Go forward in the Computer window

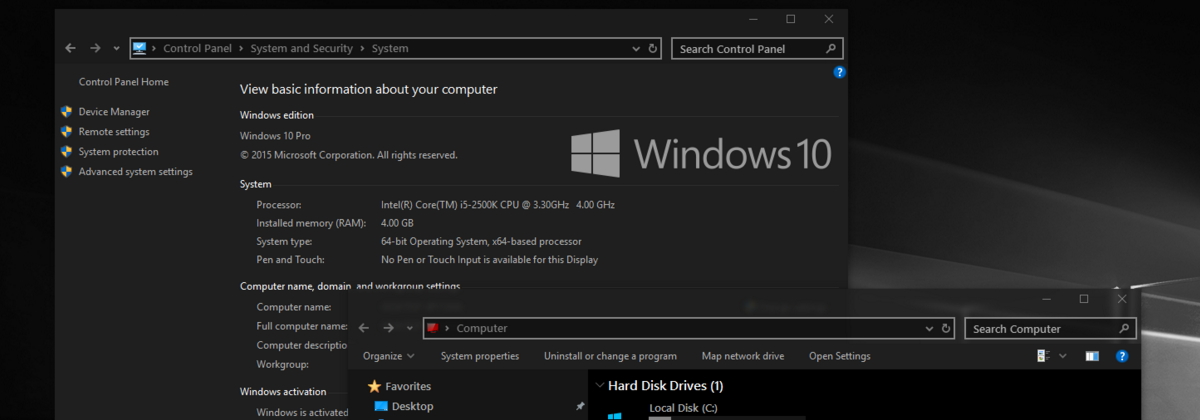coord(389,328)
